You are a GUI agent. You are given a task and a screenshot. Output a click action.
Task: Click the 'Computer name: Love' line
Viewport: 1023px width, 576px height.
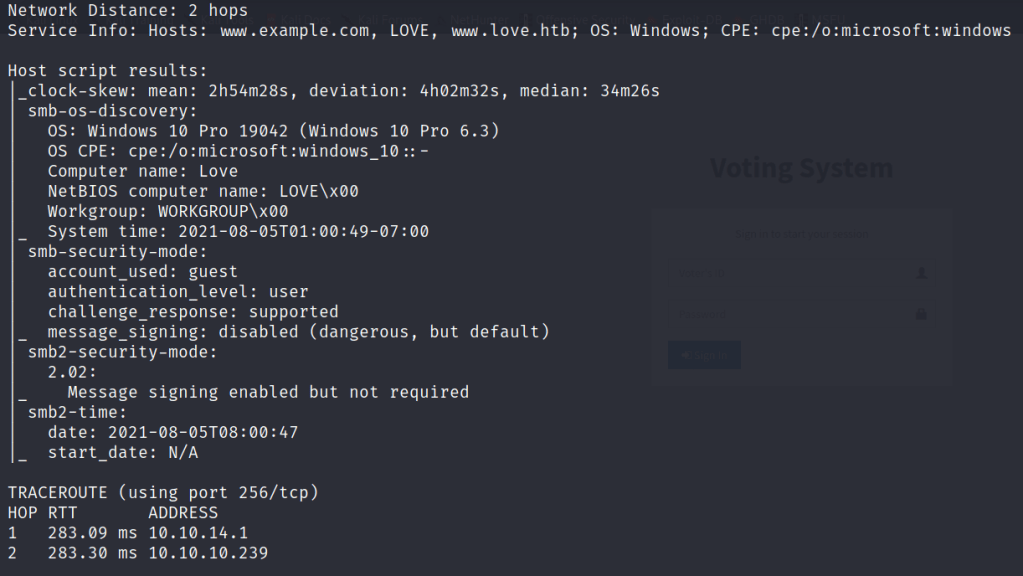[x=143, y=171]
